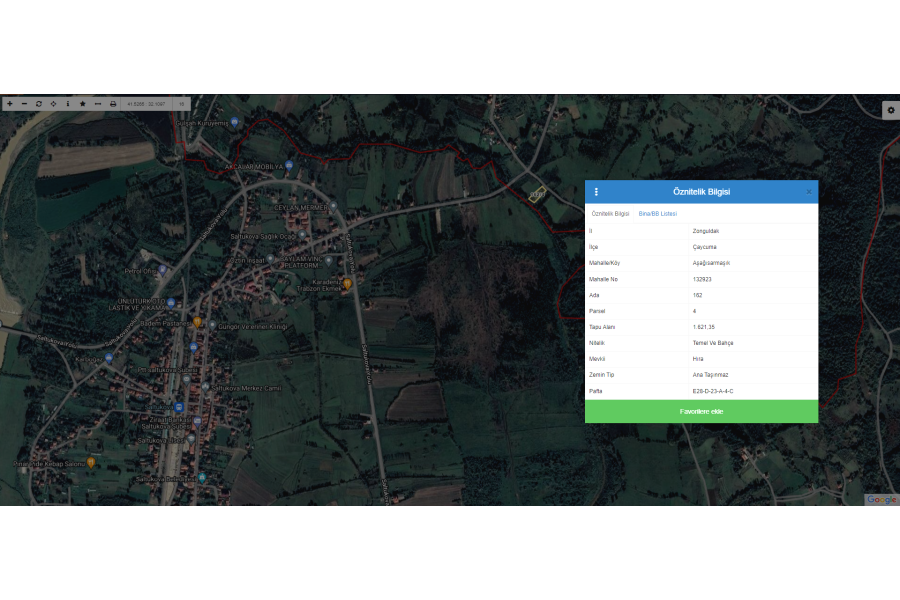Click the coordinates display field
This screenshot has width=900, height=600.
click(x=147, y=103)
